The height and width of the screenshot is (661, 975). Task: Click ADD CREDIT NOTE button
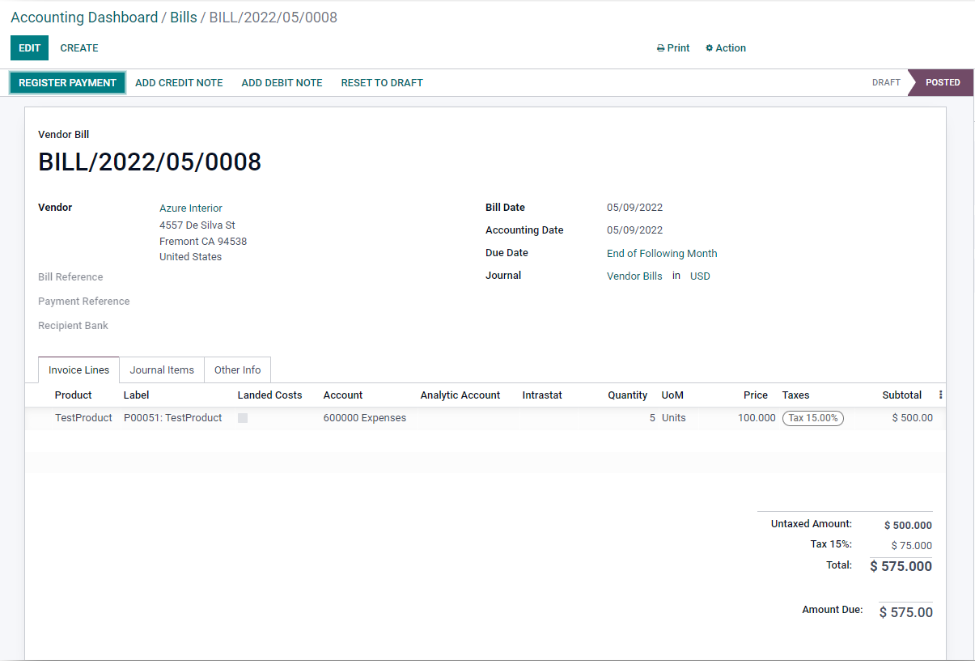(x=179, y=83)
